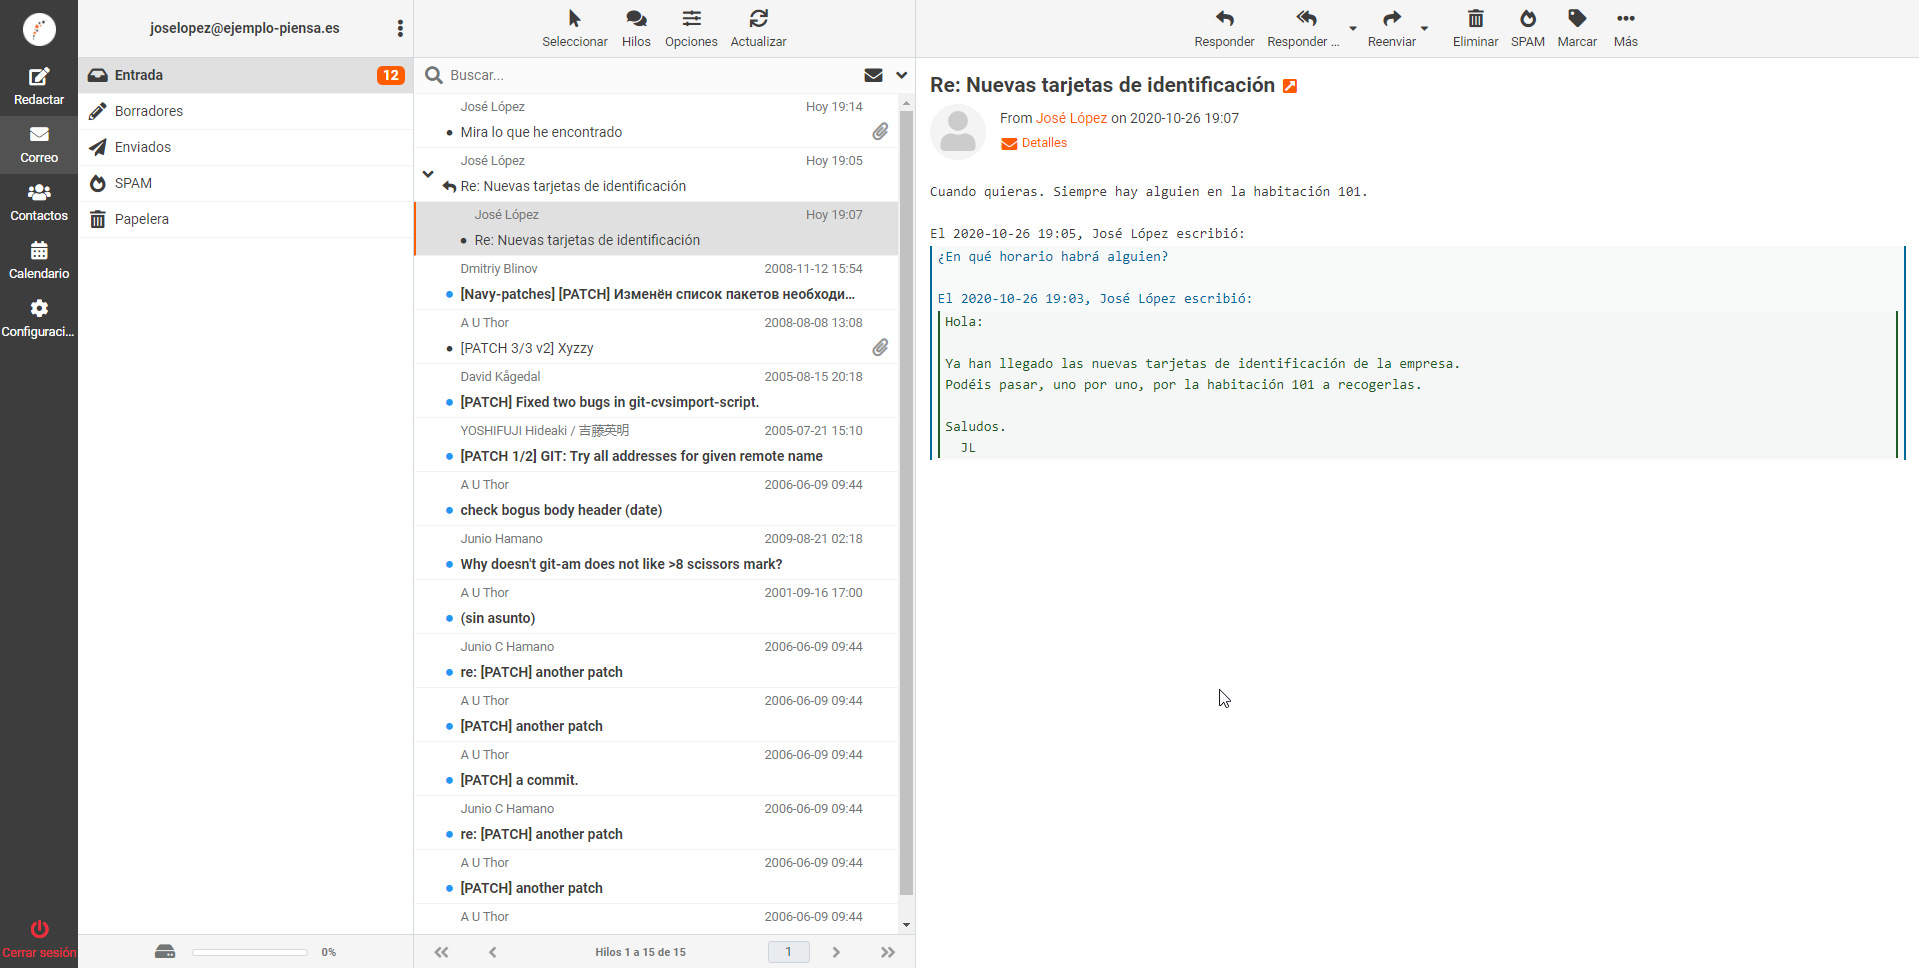Click Eliminar to delete the message

[x=1475, y=29]
